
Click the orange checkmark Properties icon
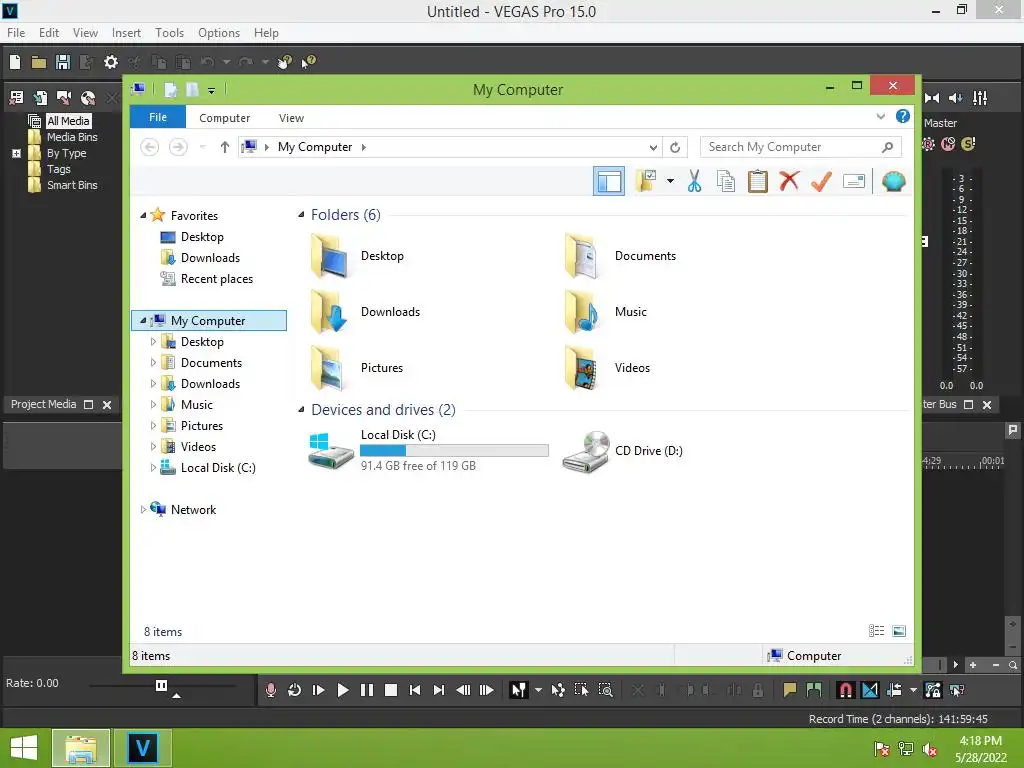coord(821,181)
